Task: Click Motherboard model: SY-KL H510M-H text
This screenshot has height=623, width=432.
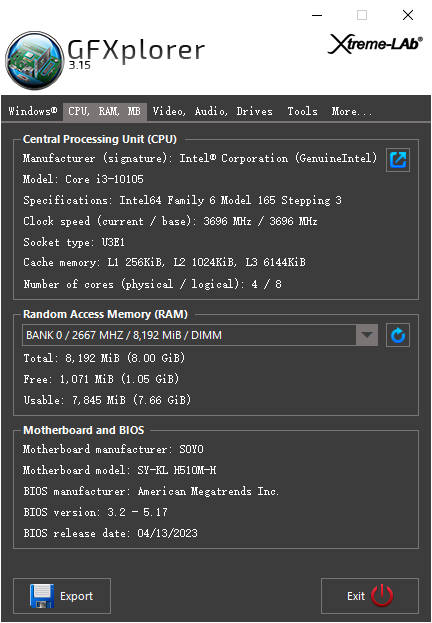Action: point(119,470)
